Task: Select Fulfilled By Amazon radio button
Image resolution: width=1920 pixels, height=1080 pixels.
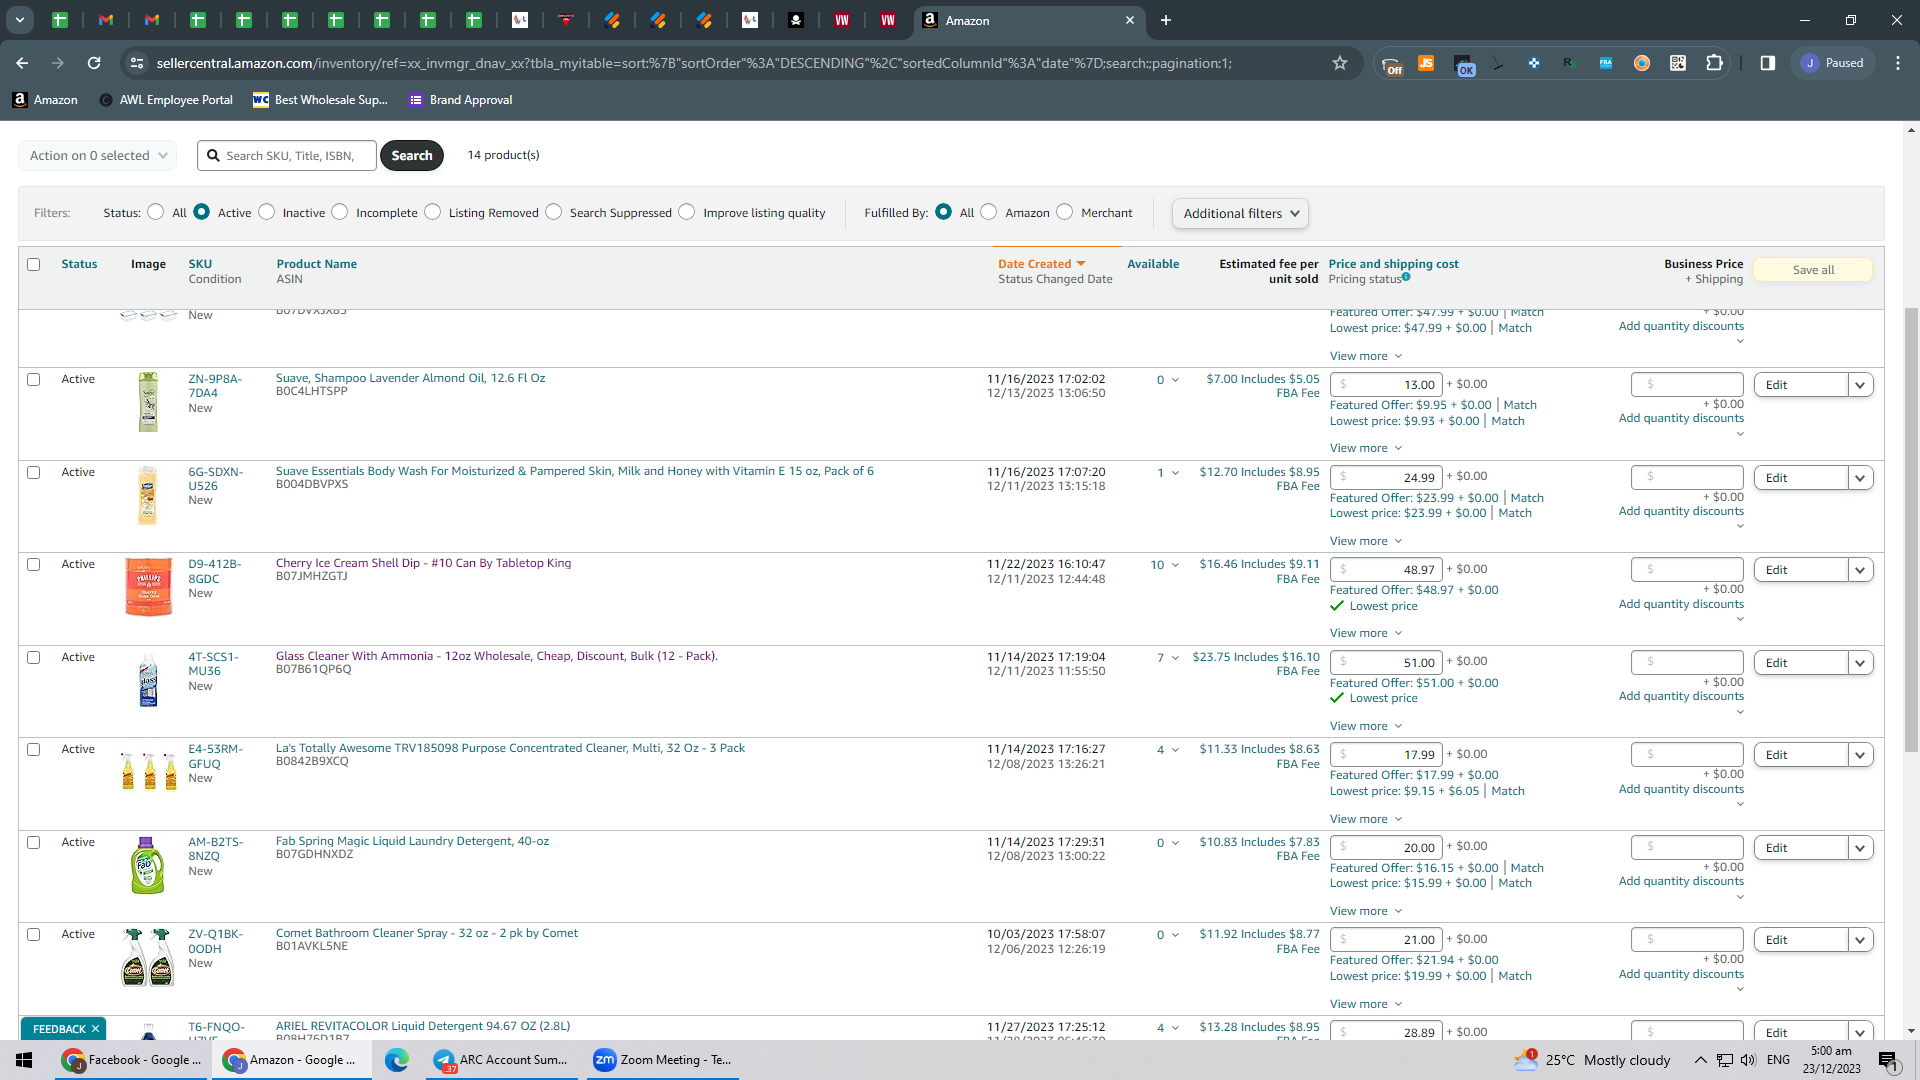Action: tap(989, 212)
